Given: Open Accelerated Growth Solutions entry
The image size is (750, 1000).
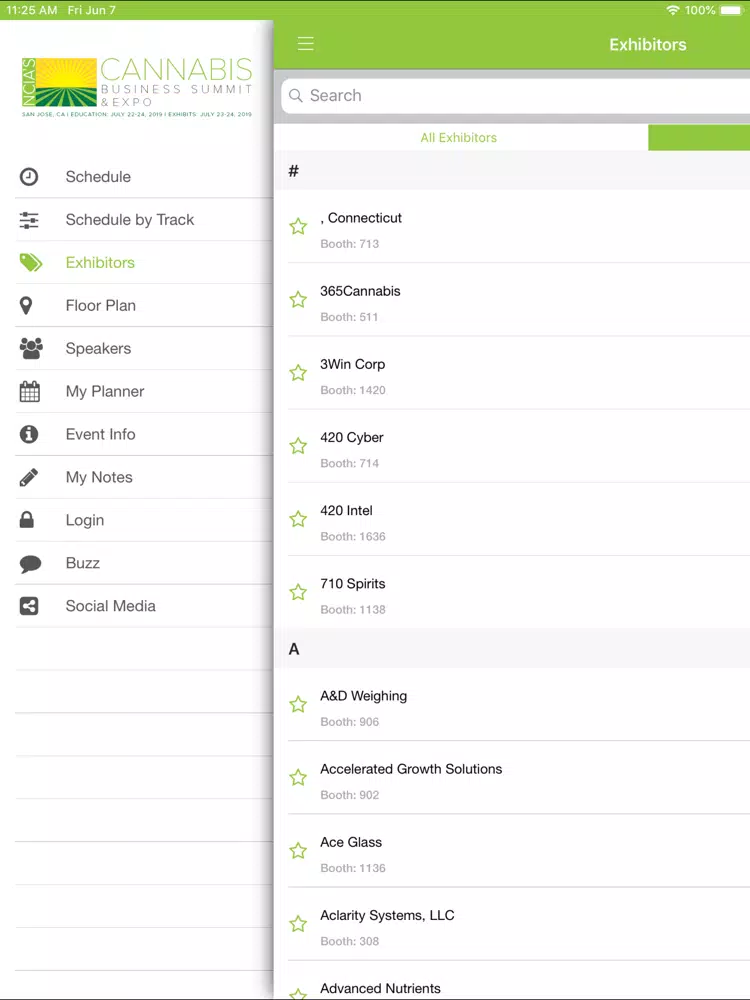Looking at the screenshot, I should [512, 777].
